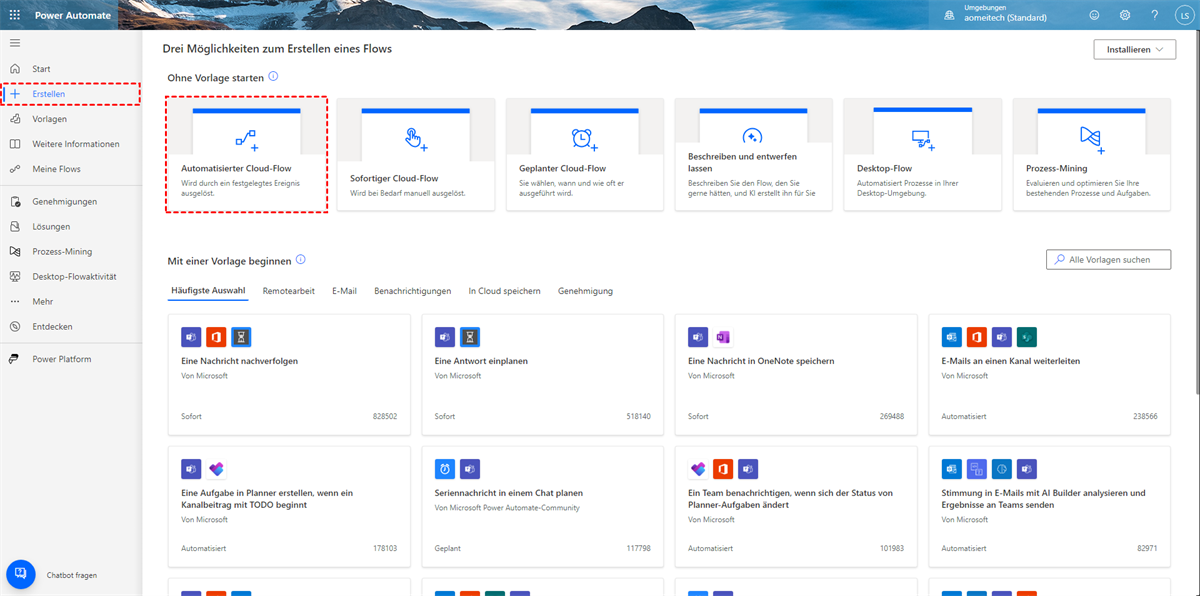Expand the Mehr navigation item
Image resolution: width=1200 pixels, height=596 pixels.
[x=43, y=301]
